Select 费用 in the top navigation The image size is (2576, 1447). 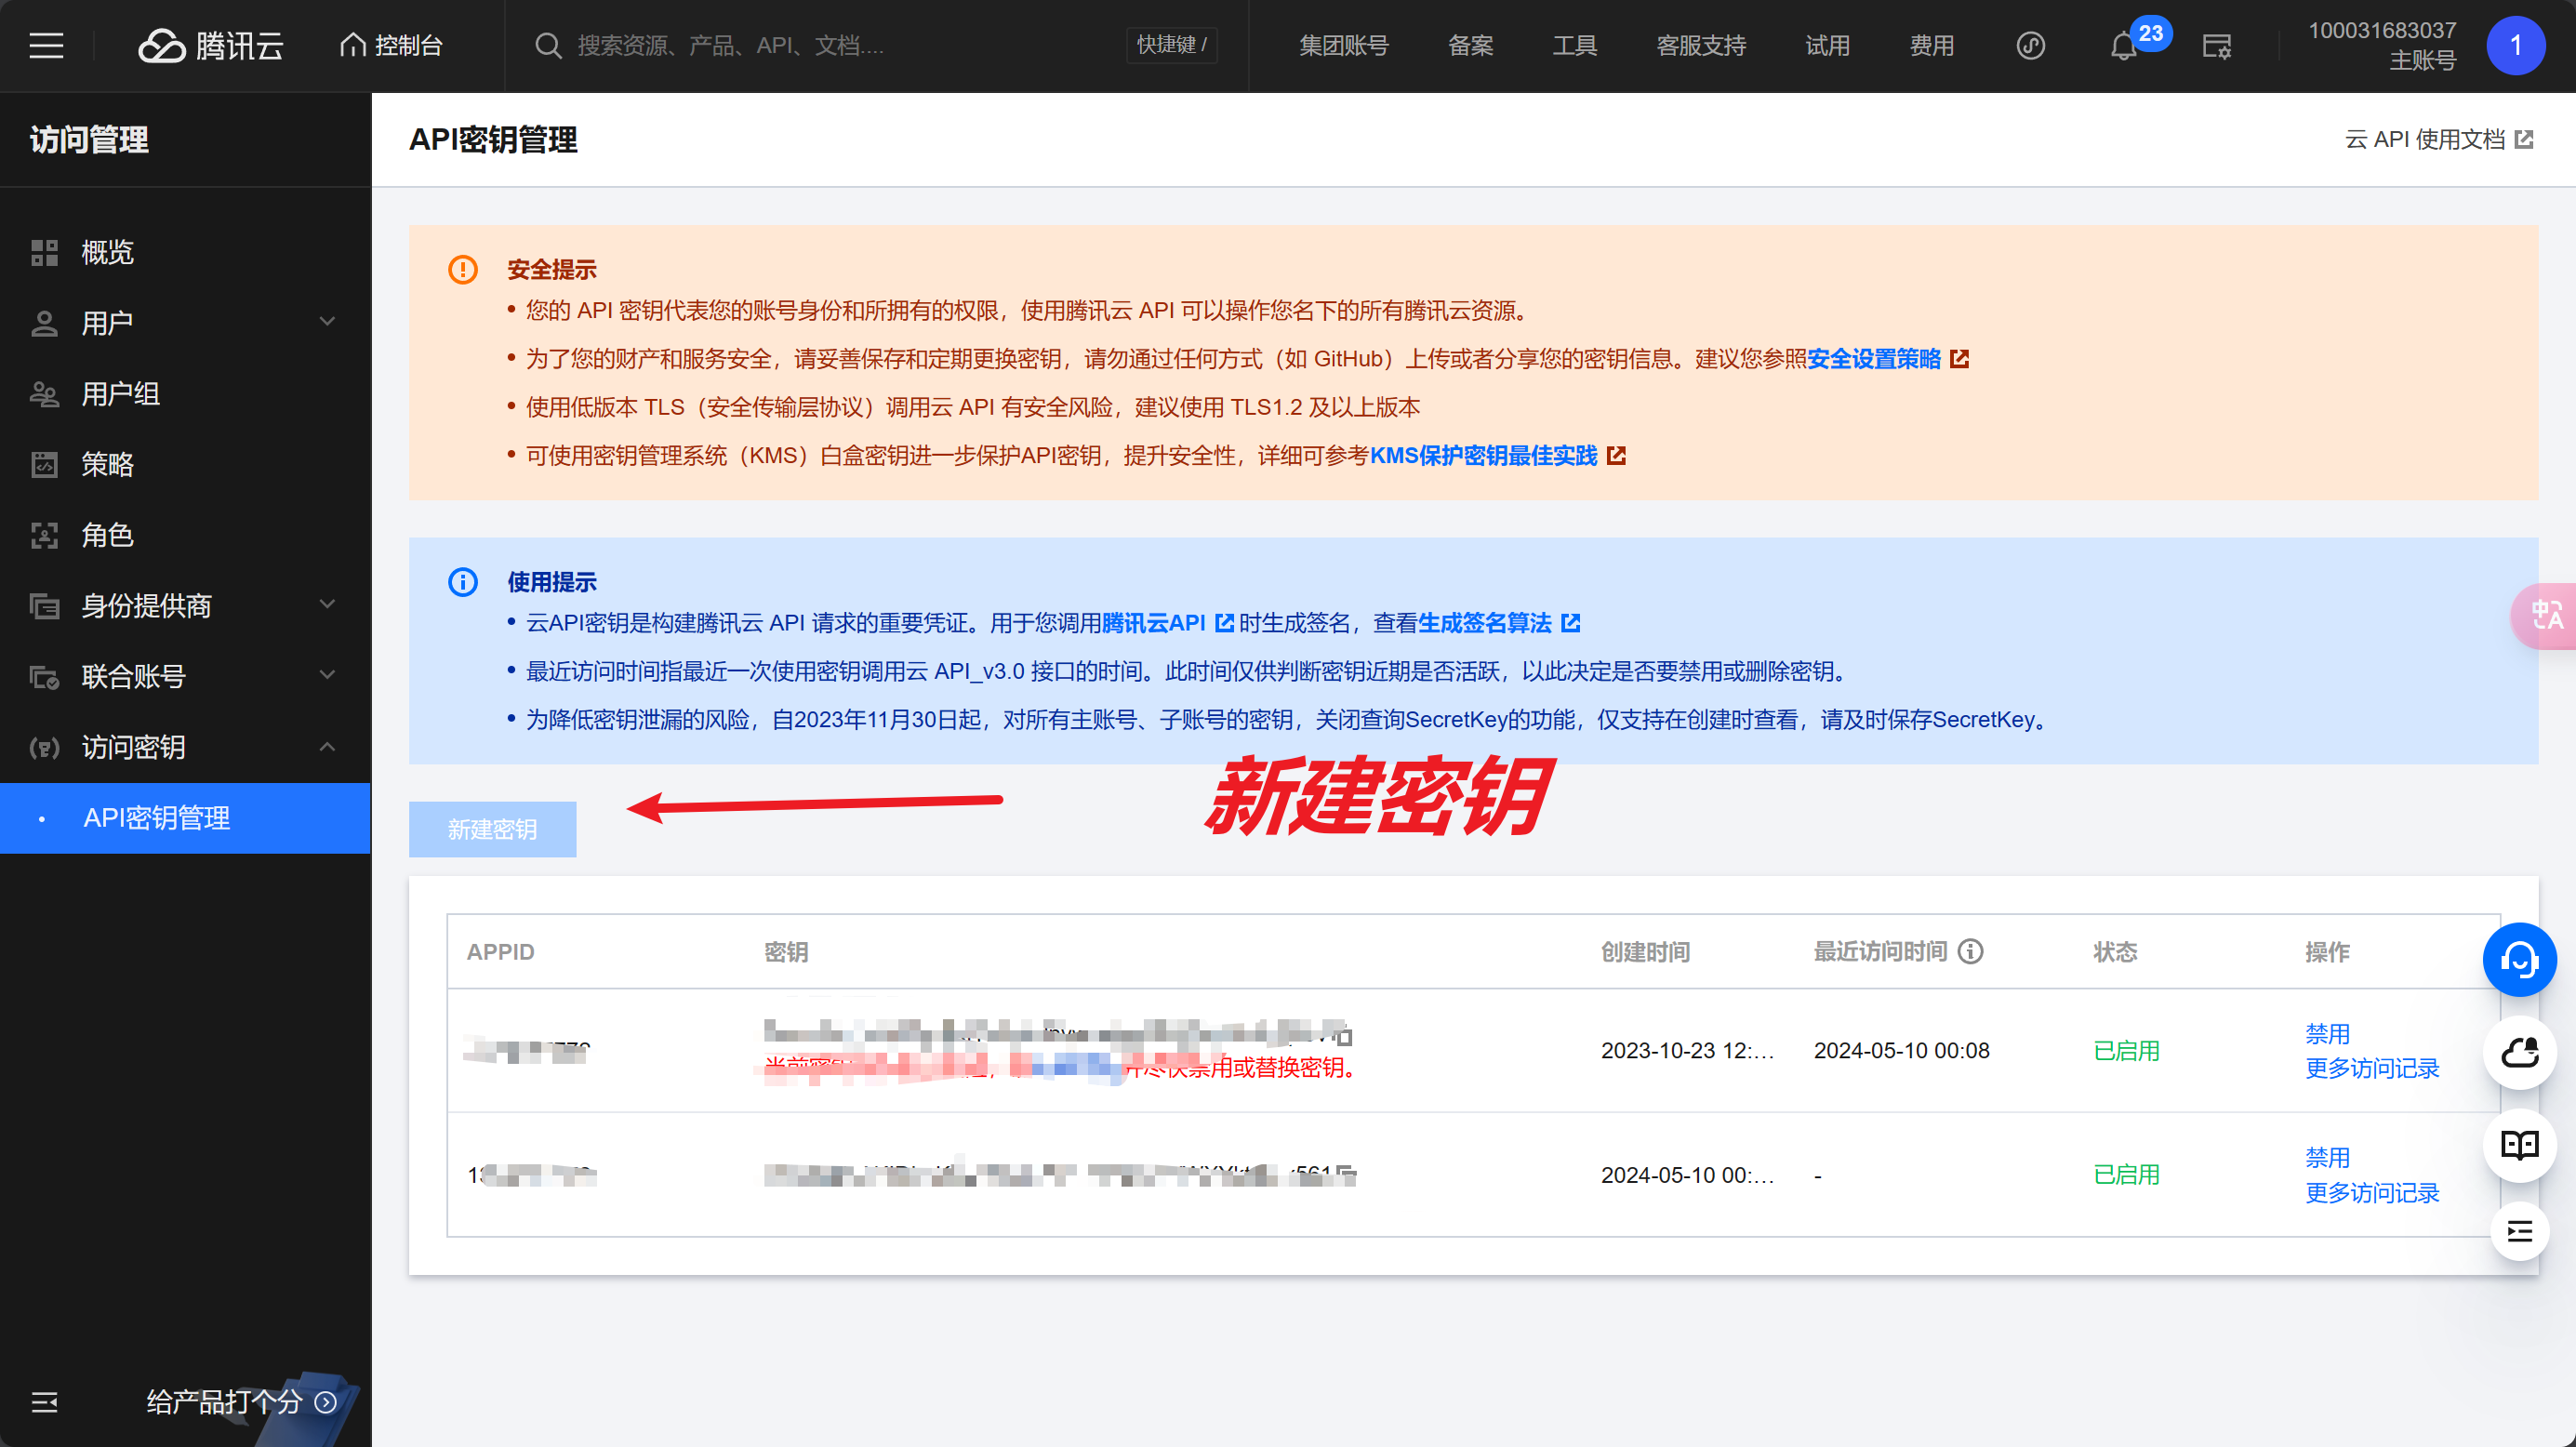click(x=1931, y=46)
